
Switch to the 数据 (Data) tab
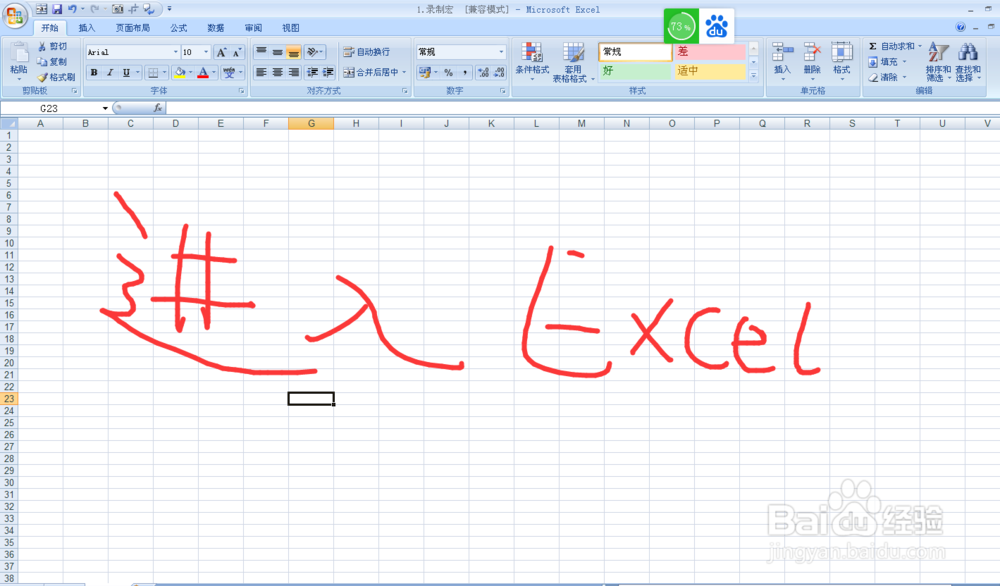point(216,27)
